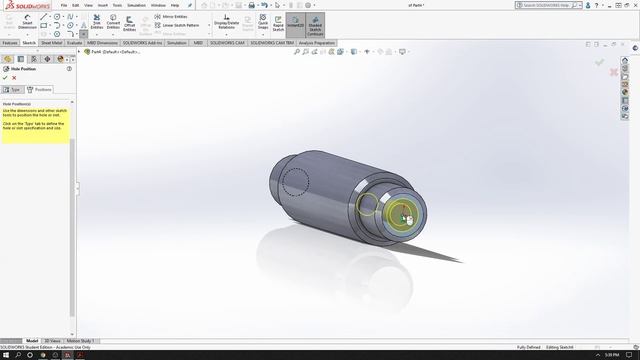This screenshot has height=360, width=640.
Task: Click Select cursor tool in quick access
Action: tap(277, 5)
